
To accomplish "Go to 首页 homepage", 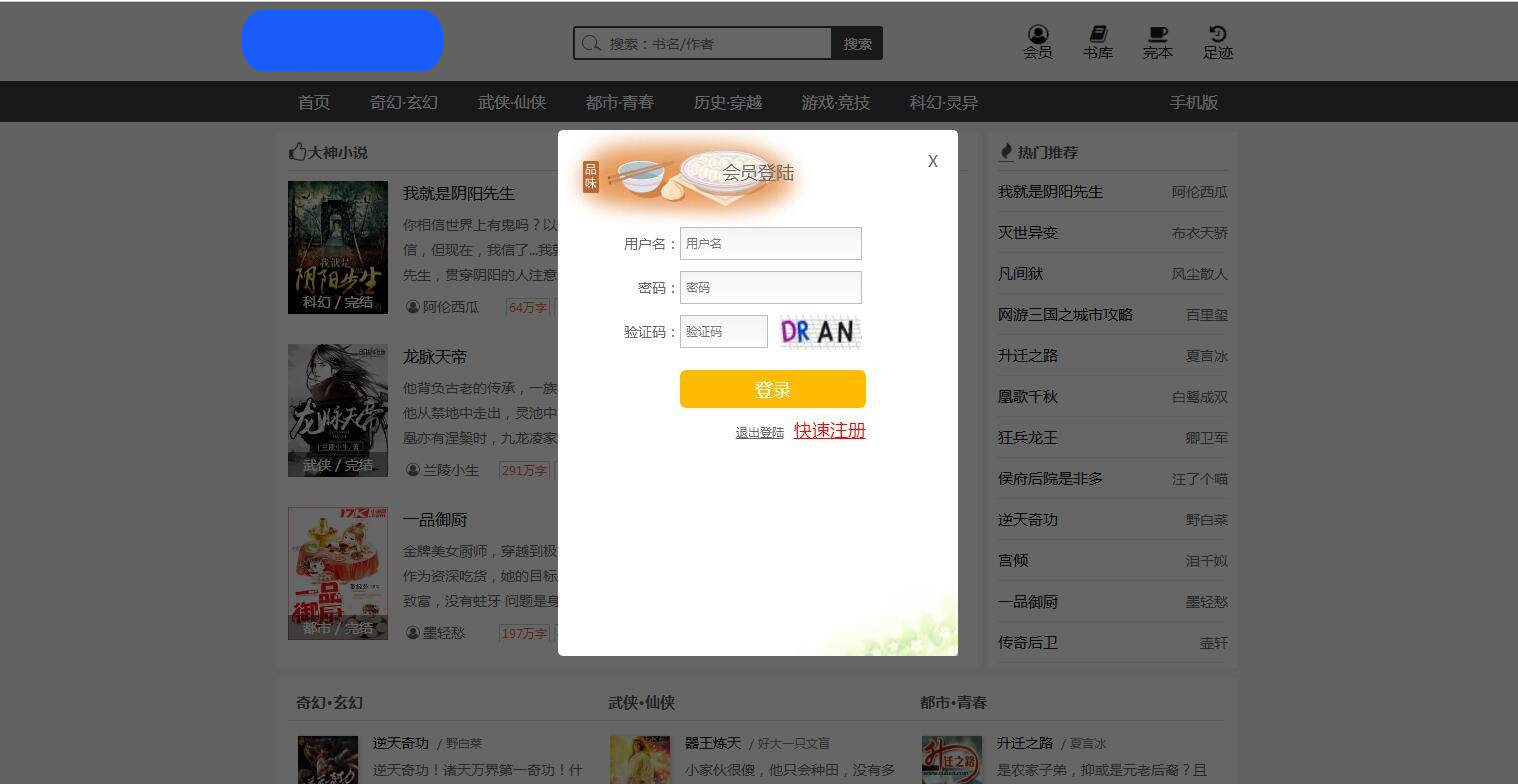I will point(312,101).
